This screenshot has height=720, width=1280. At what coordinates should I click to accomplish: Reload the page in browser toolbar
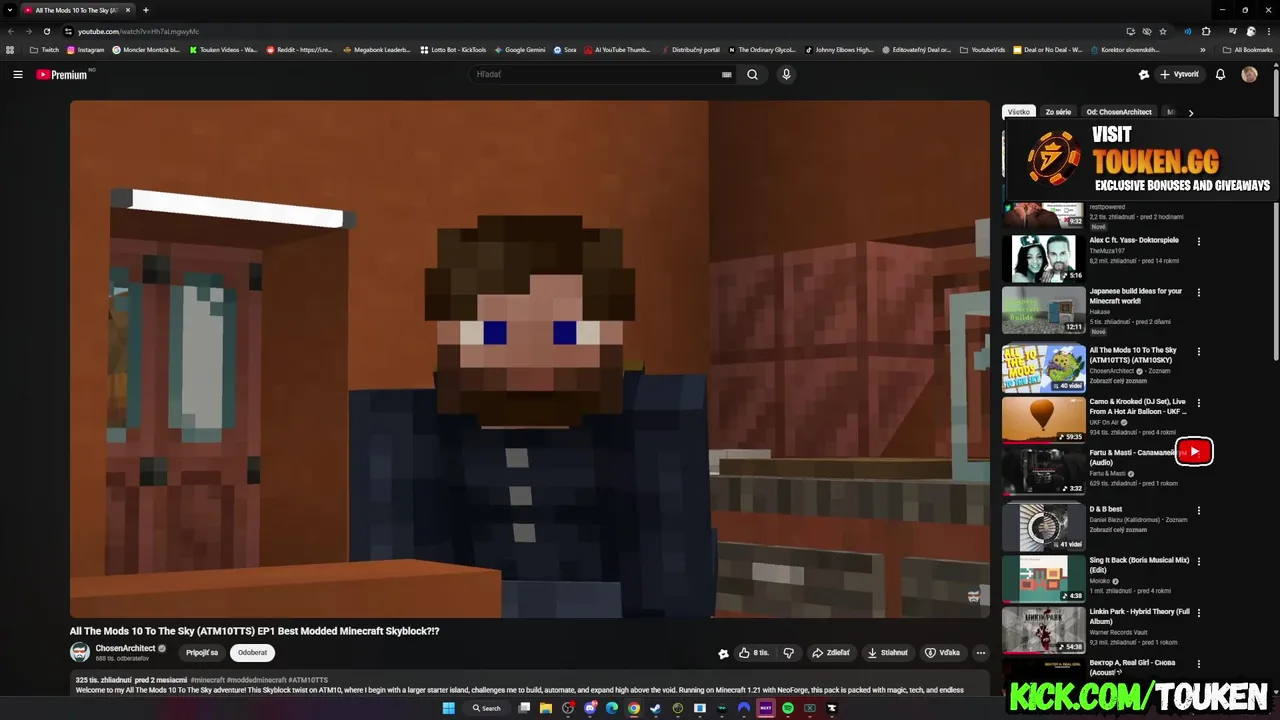(47, 31)
